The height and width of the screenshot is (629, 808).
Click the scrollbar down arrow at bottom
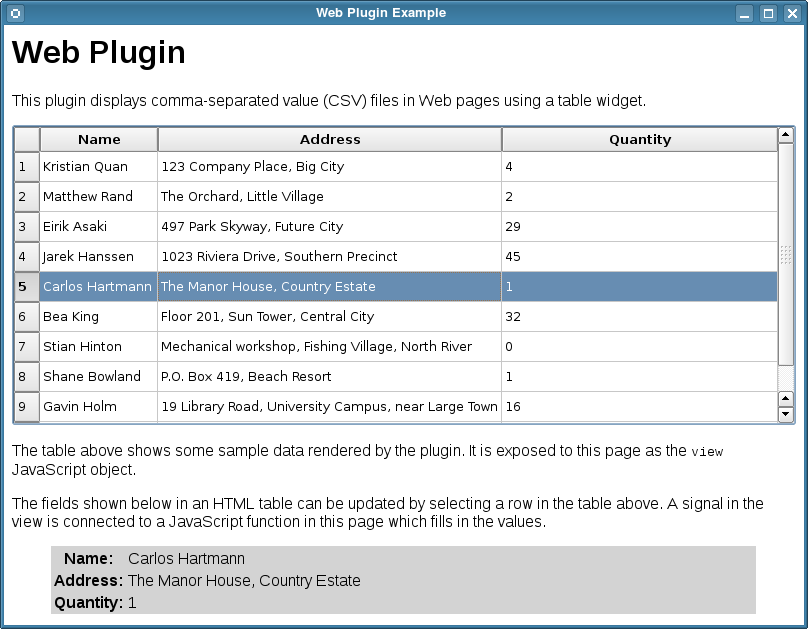785,414
